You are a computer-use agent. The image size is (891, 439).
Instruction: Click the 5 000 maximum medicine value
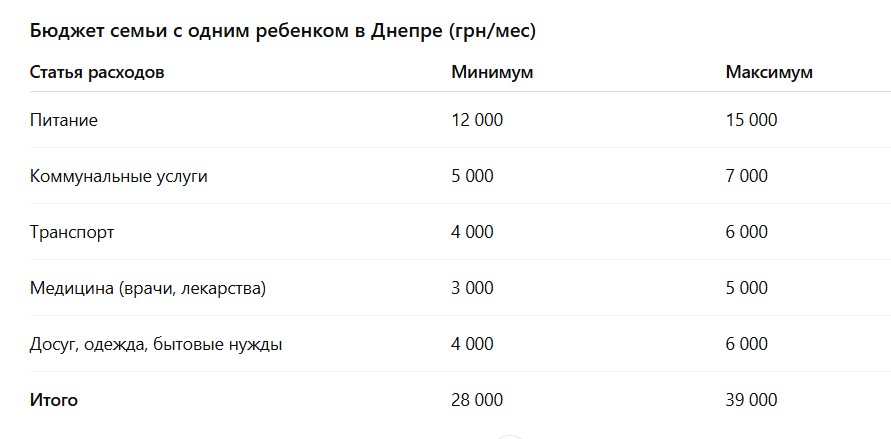747,288
